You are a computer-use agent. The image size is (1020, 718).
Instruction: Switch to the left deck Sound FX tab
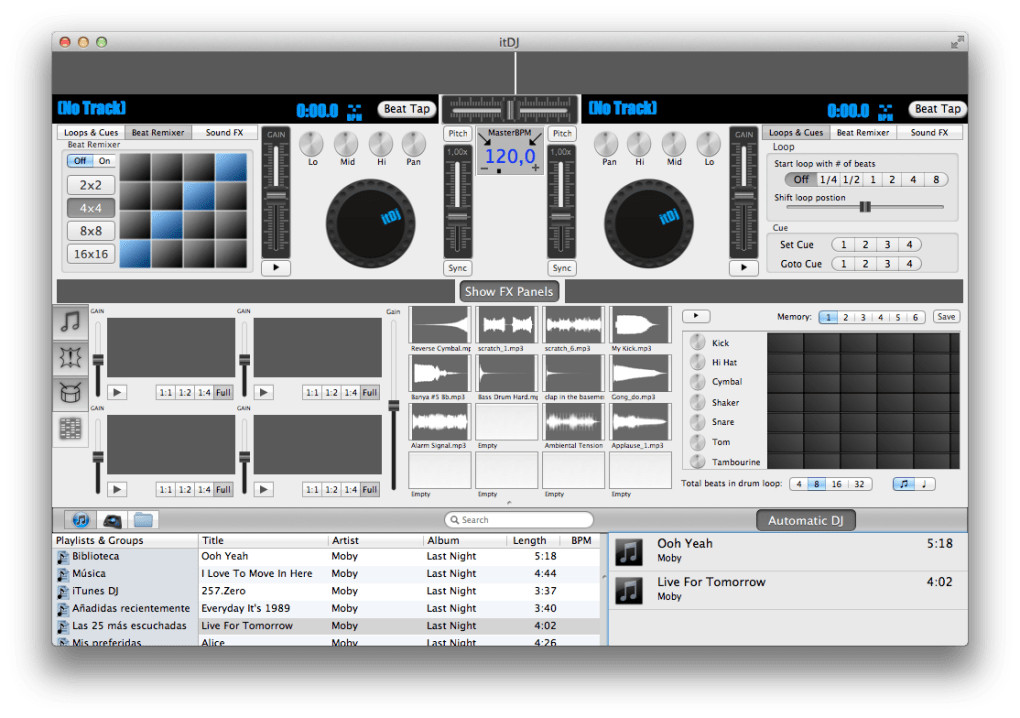click(x=224, y=132)
